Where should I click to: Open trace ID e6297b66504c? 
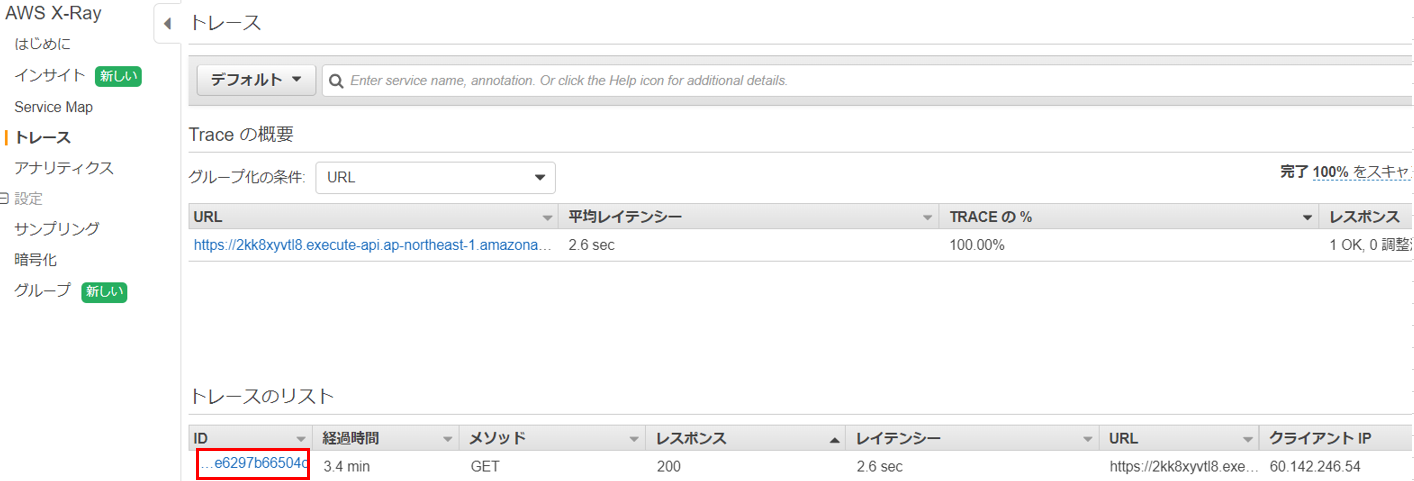point(254,466)
